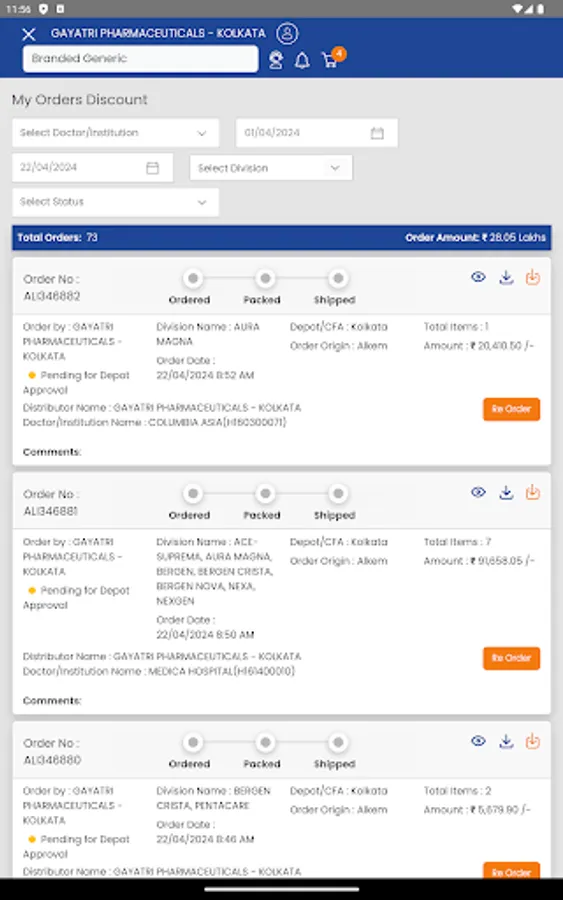Close the page with the X icon
Viewport: 563px width, 900px height.
pos(29,34)
